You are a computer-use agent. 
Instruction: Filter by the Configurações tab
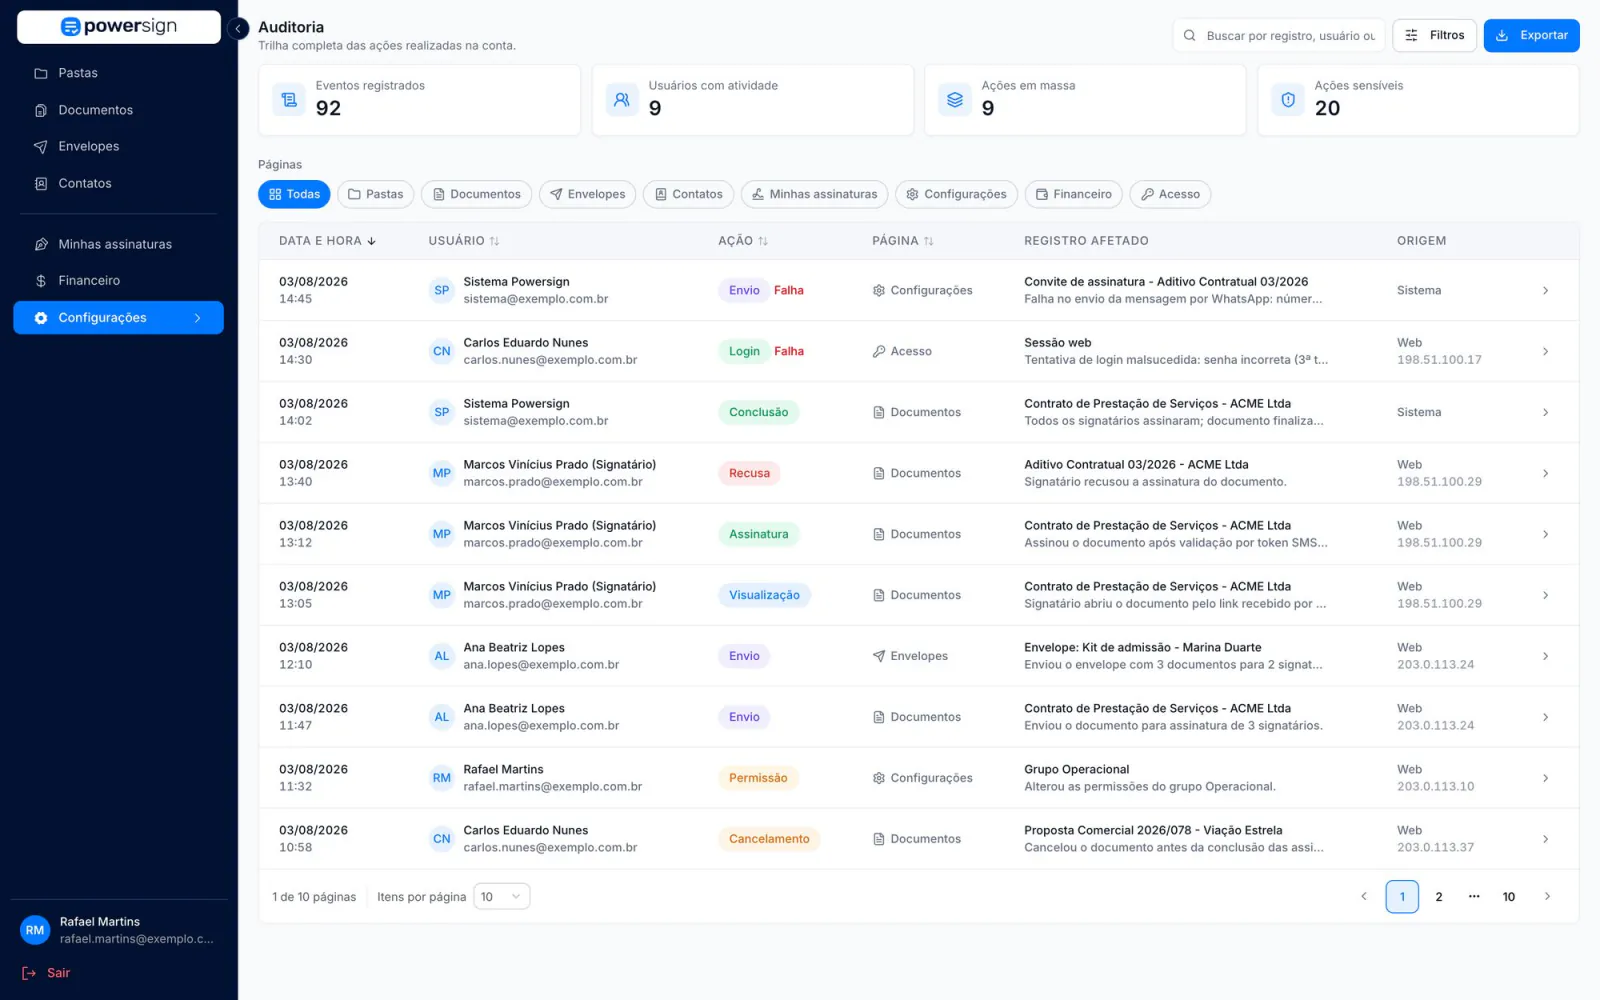pos(956,194)
